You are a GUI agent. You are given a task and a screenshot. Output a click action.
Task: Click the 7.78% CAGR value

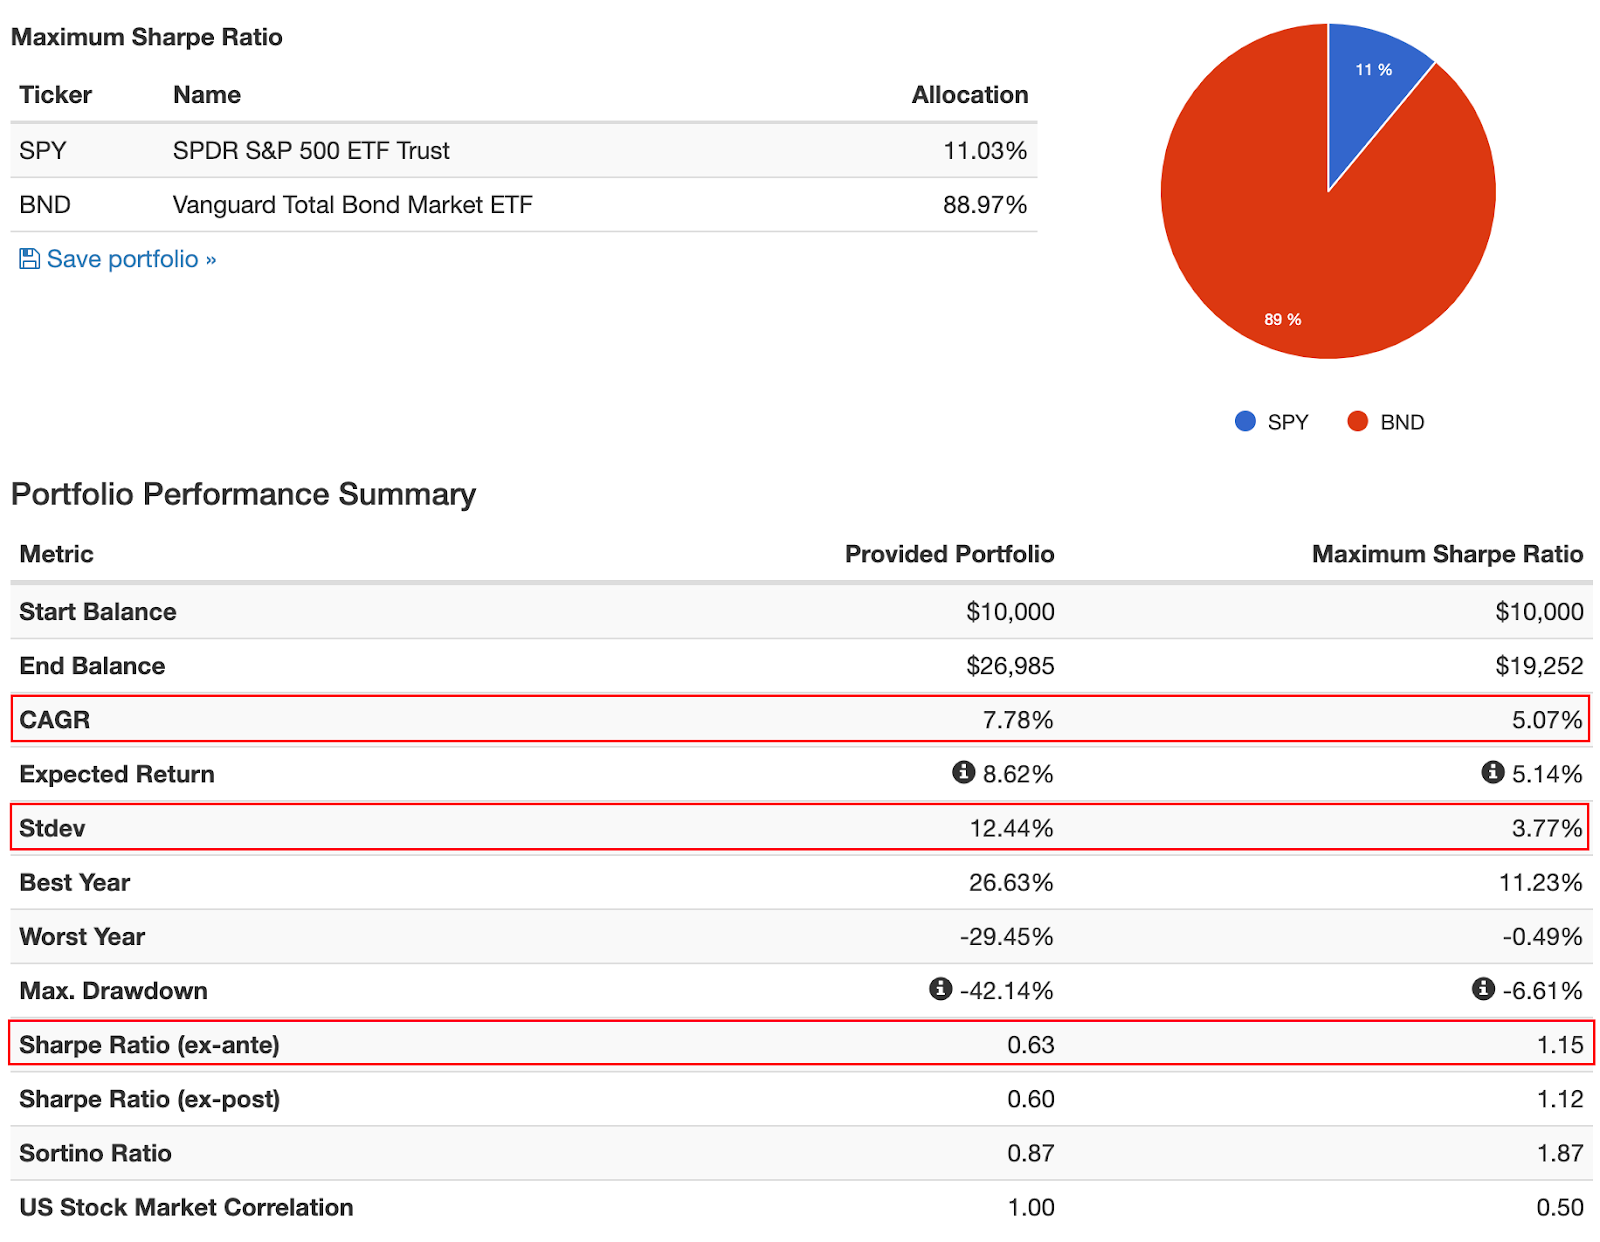click(x=1018, y=720)
